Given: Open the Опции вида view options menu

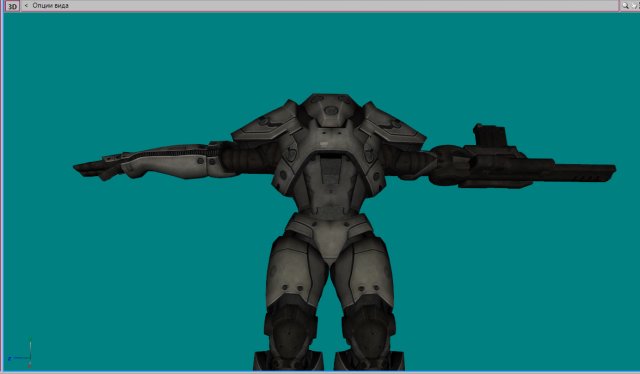Looking at the screenshot, I should (50, 6).
